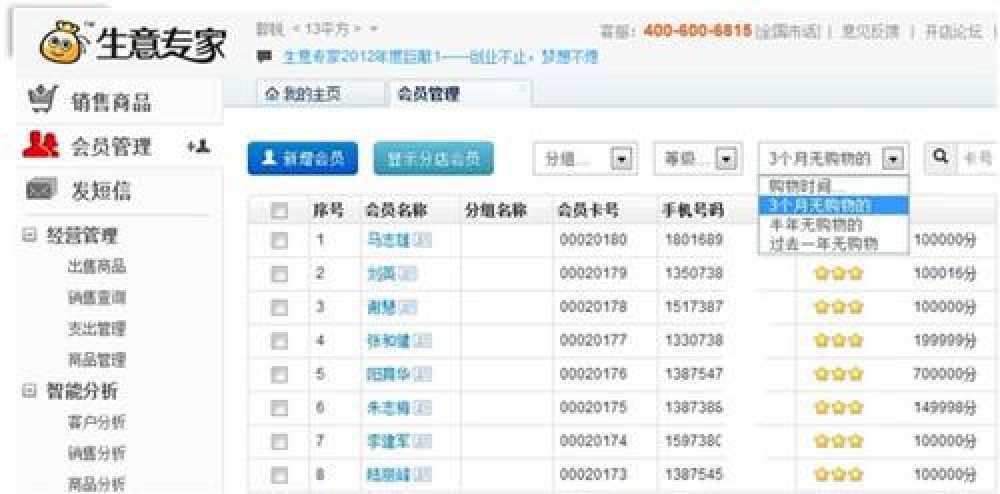Click the star rating in row with card 00020178
1000x494 pixels.
(x=839, y=307)
